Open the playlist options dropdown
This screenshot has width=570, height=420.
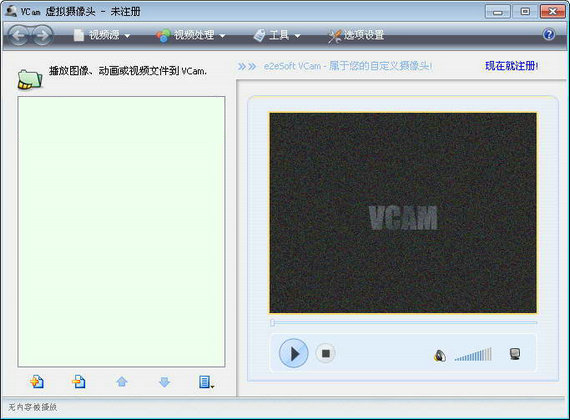[x=206, y=382]
